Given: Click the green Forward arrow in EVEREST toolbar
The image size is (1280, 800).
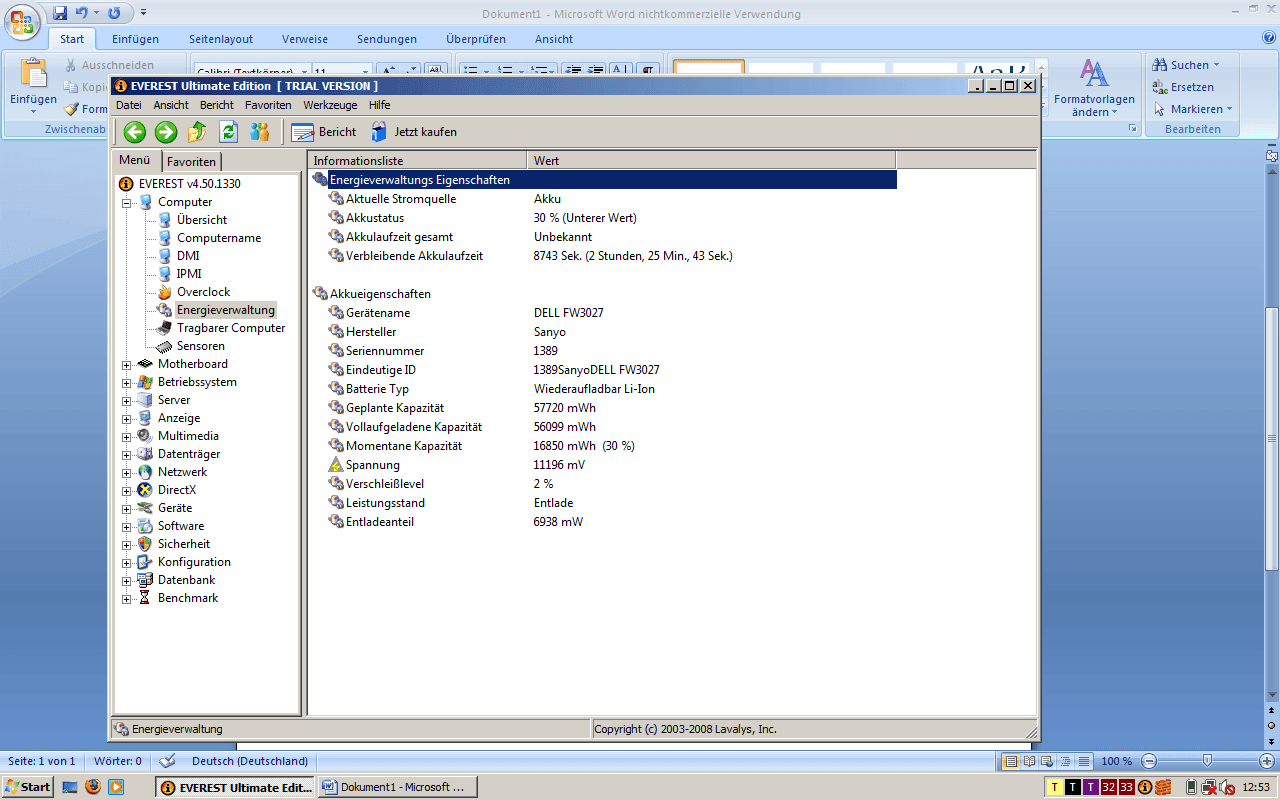Looking at the screenshot, I should pyautogui.click(x=166, y=132).
